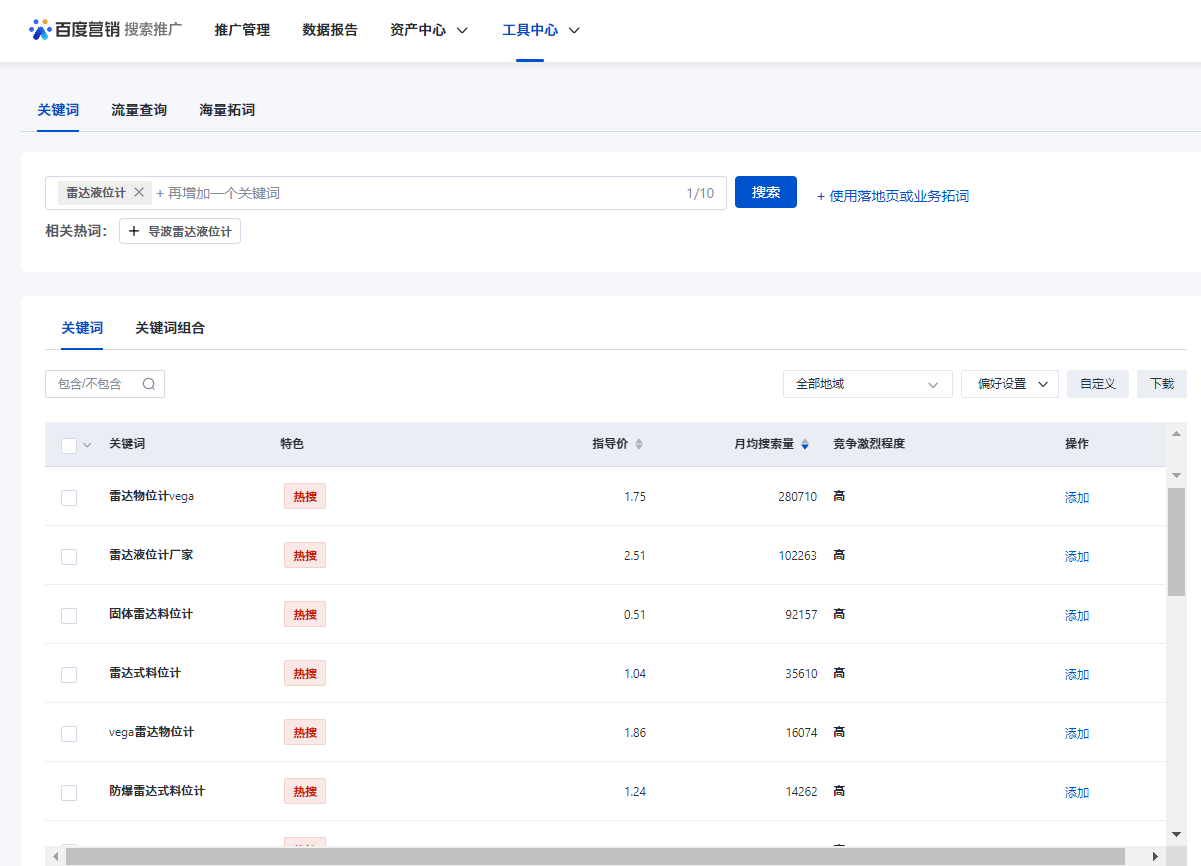The width and height of the screenshot is (1201, 866).
Task: Remove the 雷达液位计 keyword tag
Action: point(139,192)
